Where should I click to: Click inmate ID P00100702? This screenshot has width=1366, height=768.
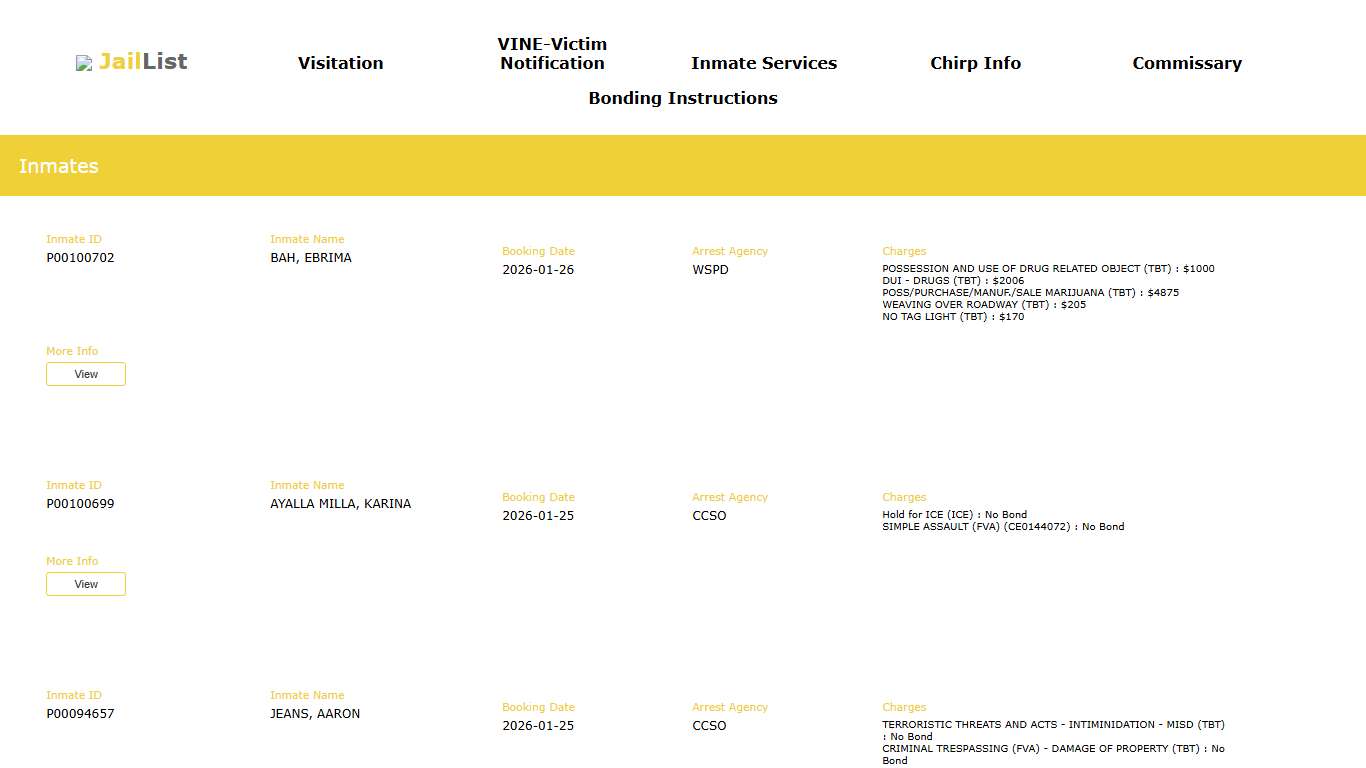click(80, 258)
